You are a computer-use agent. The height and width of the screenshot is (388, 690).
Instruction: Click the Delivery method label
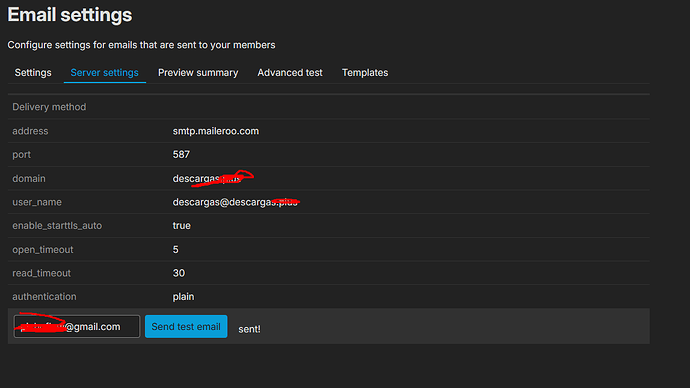click(49, 107)
